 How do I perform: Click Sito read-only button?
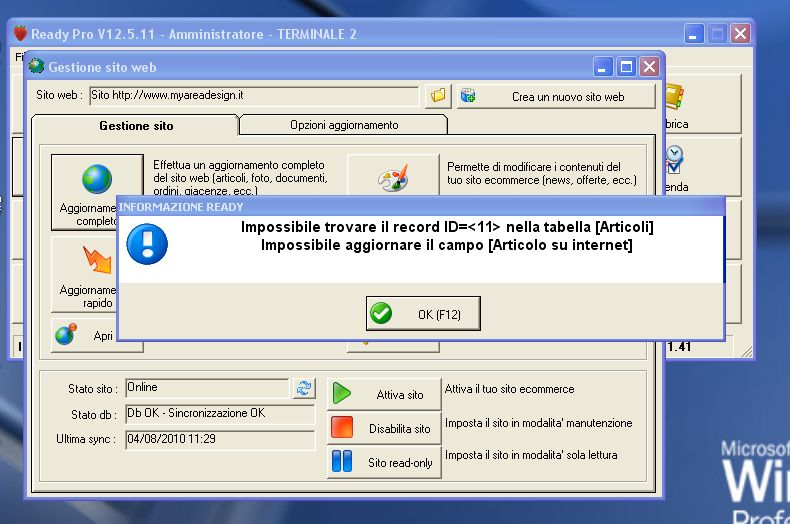pyautogui.click(x=384, y=462)
